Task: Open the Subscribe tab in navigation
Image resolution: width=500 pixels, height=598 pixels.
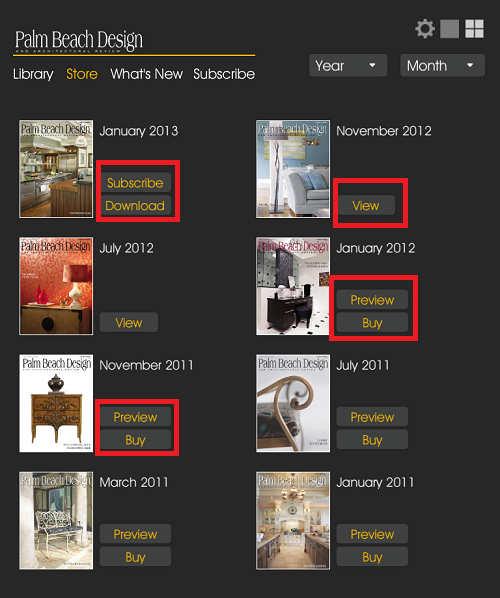Action: pos(224,74)
